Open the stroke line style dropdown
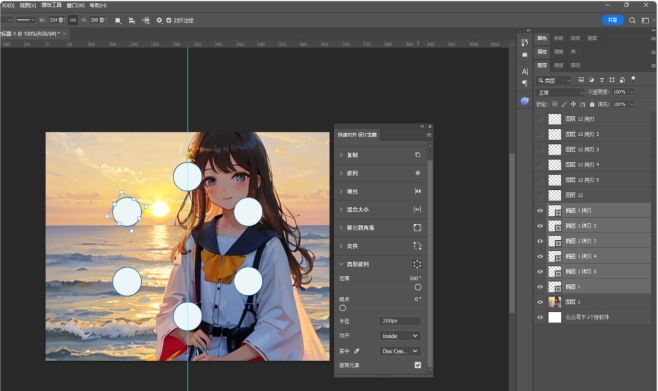The image size is (658, 391). pos(25,20)
